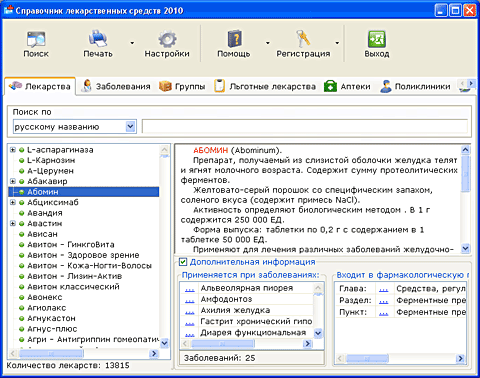
Task: Select Авитон классический entry
Action: [x=73, y=287]
